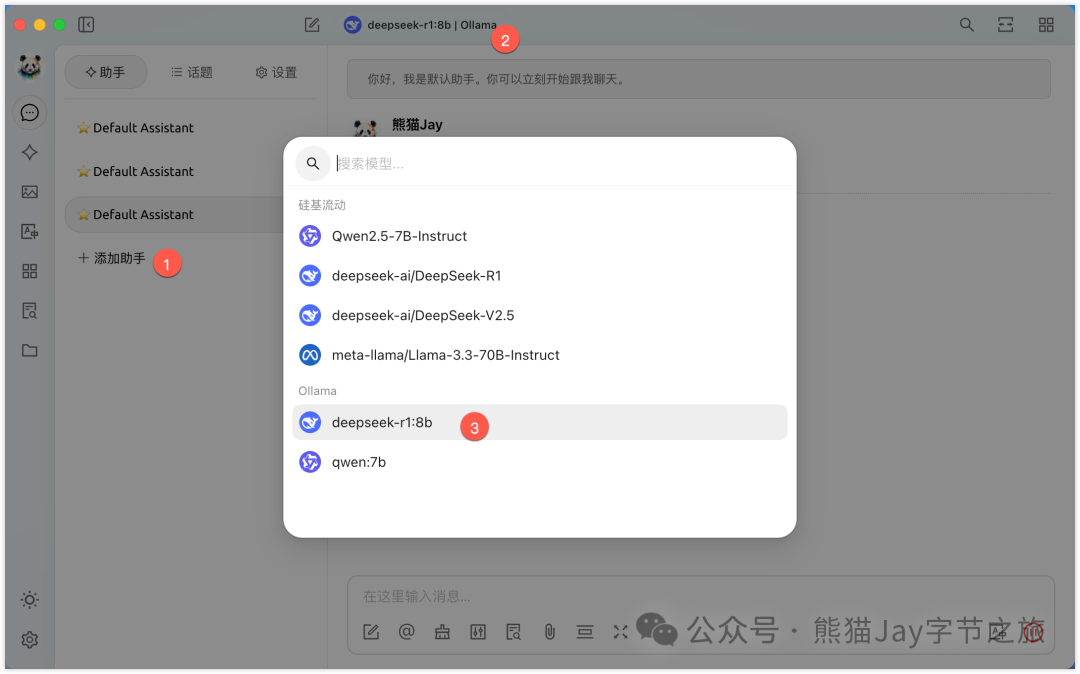Click the expand input arrows icon

point(621,631)
